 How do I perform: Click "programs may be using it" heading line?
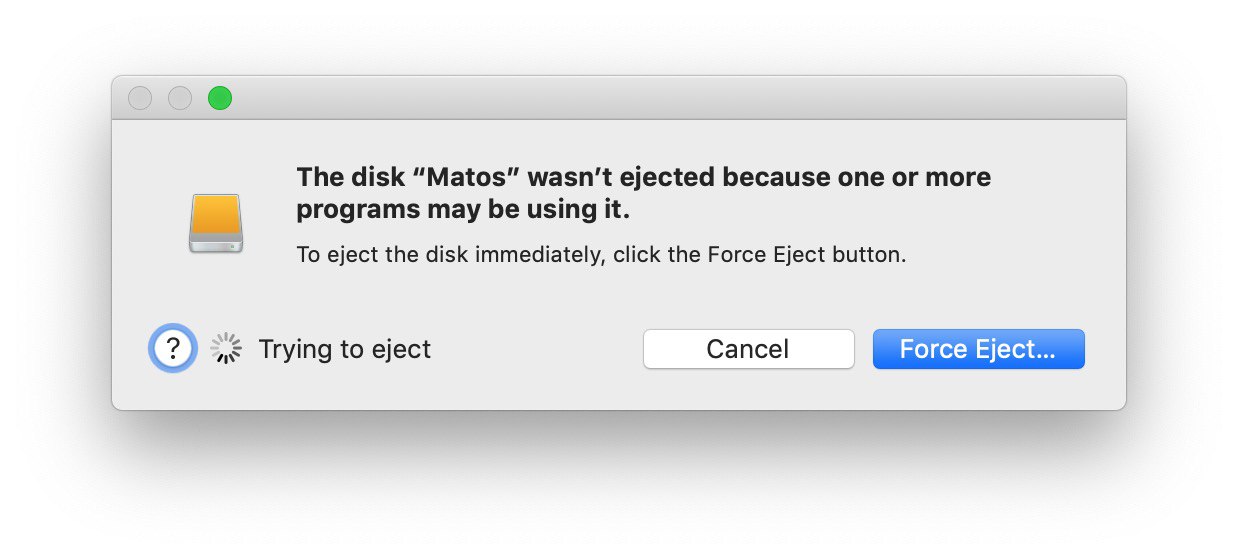(464, 211)
